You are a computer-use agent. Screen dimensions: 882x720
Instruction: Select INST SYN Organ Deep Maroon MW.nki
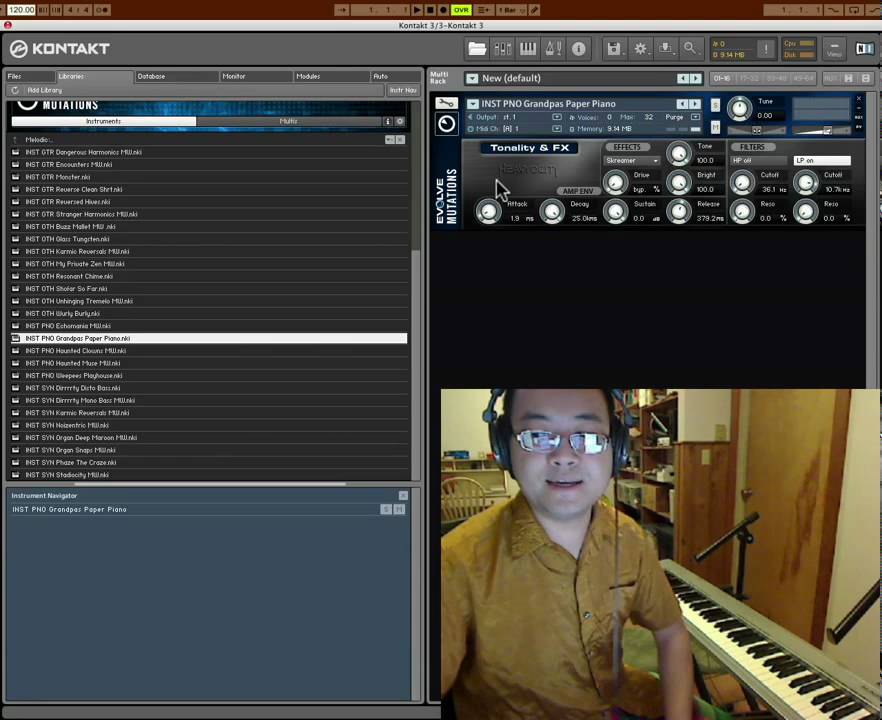click(x=209, y=438)
